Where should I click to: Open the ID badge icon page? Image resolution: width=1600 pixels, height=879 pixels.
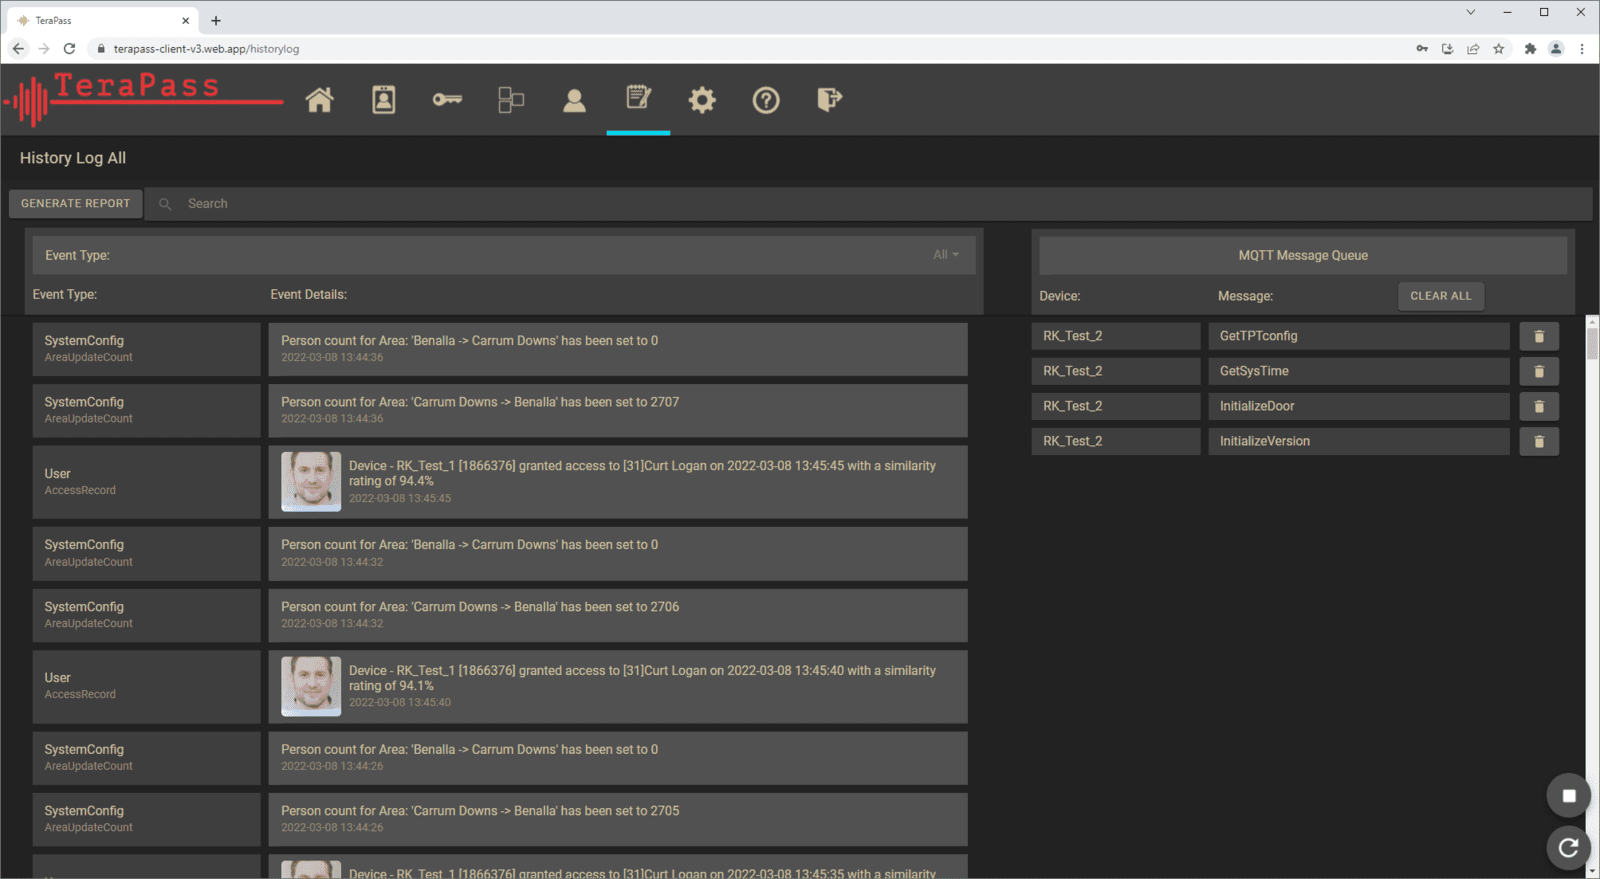click(384, 100)
